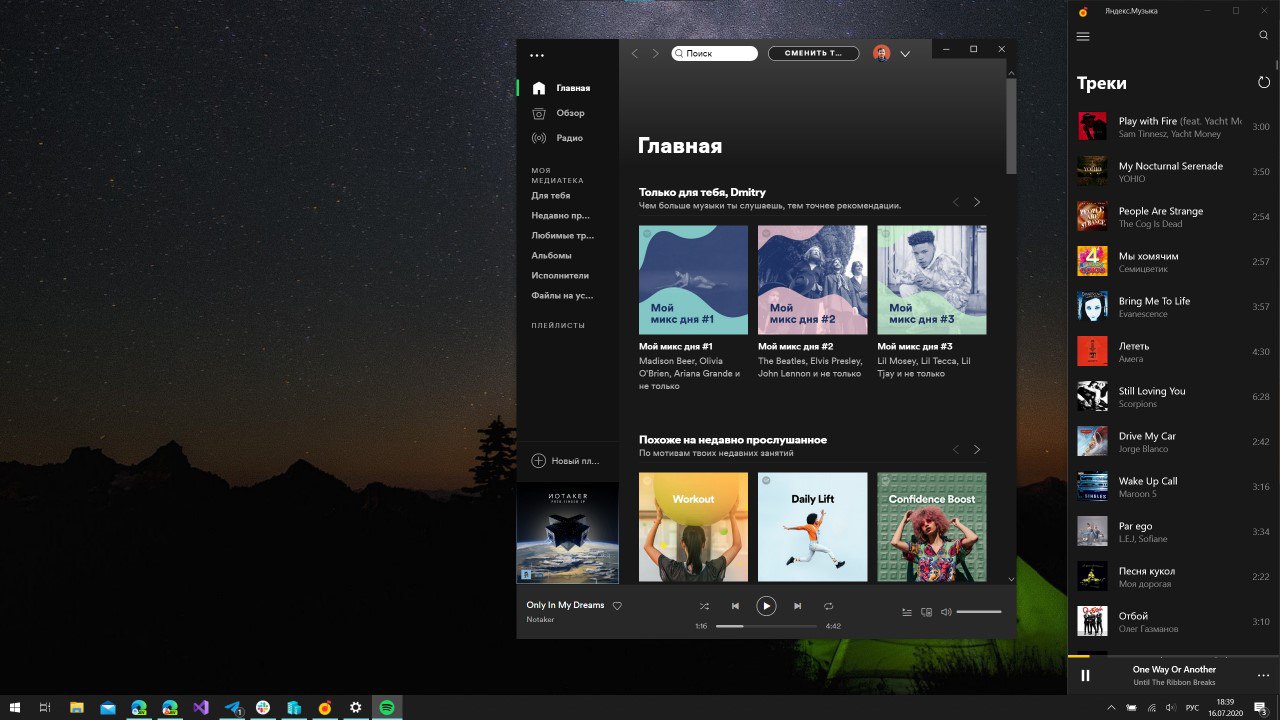The height and width of the screenshot is (720, 1280).
Task: Open Telegram from the taskbar
Action: click(232, 708)
